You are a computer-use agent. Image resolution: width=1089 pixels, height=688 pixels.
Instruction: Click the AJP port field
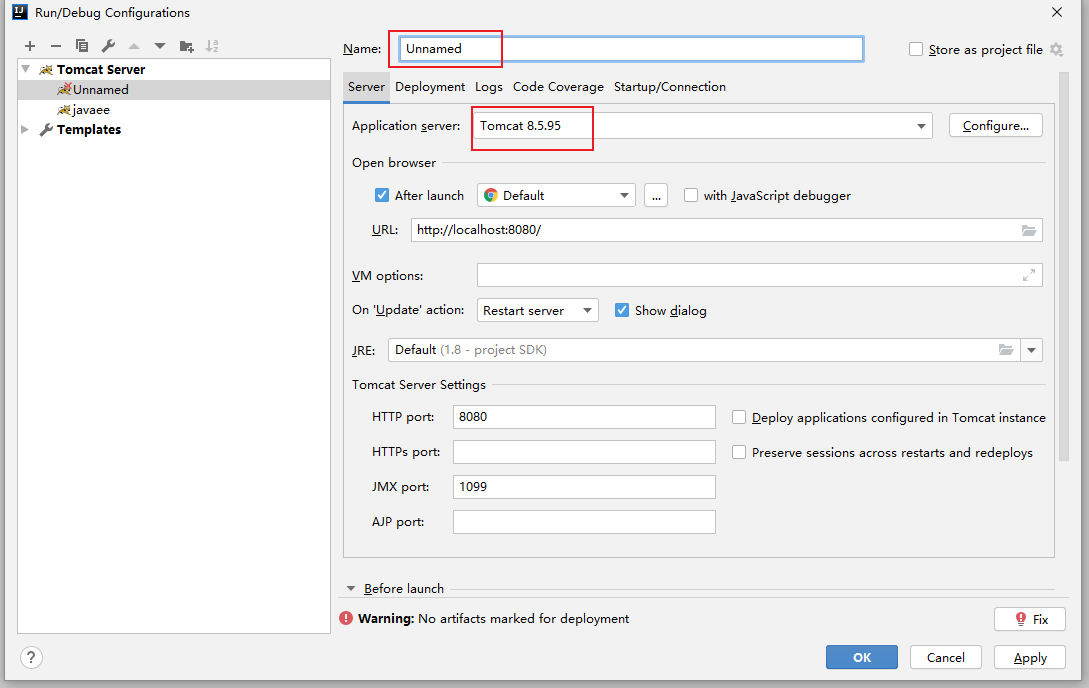click(584, 522)
